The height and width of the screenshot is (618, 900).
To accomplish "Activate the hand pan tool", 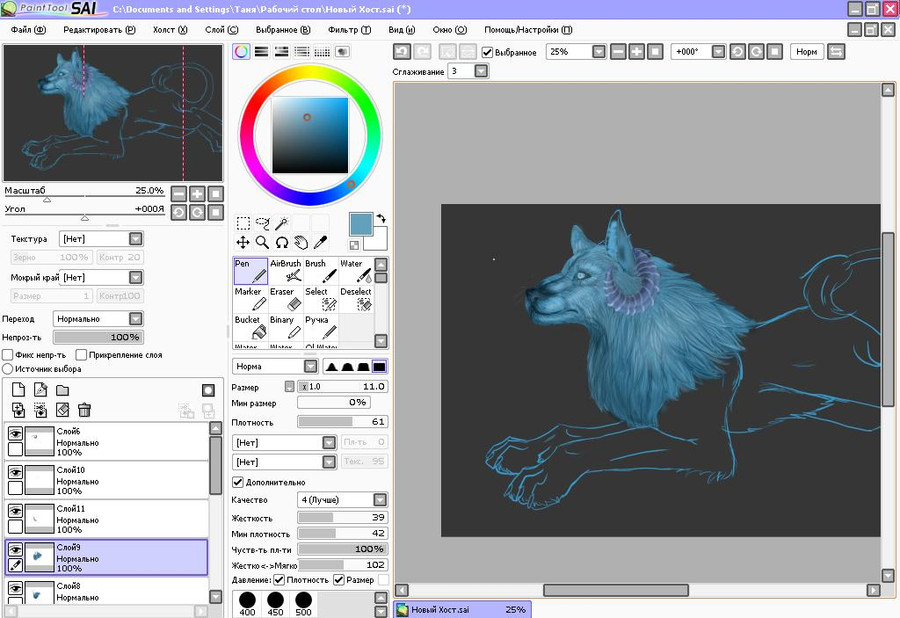I will coord(301,242).
